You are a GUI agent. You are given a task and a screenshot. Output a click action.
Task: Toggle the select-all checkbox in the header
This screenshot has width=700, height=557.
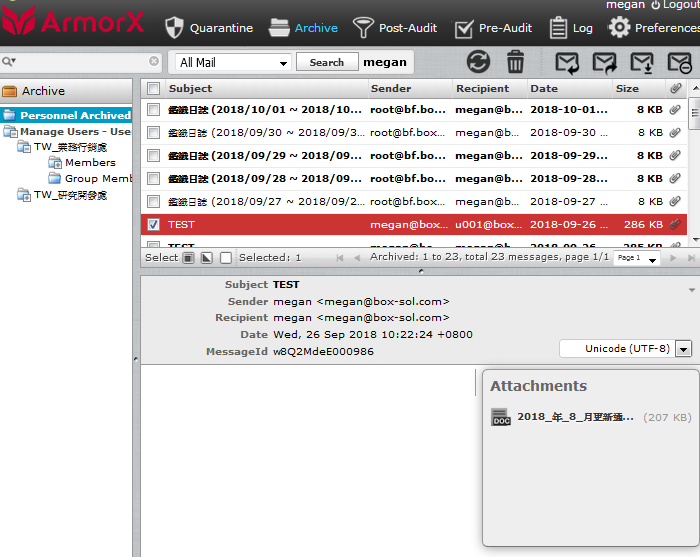(x=153, y=88)
